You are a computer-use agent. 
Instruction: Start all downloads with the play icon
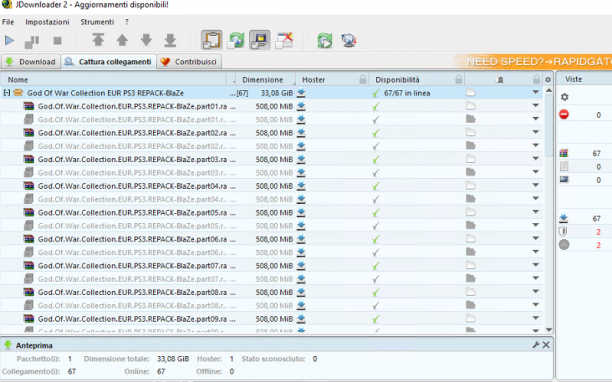(9, 40)
